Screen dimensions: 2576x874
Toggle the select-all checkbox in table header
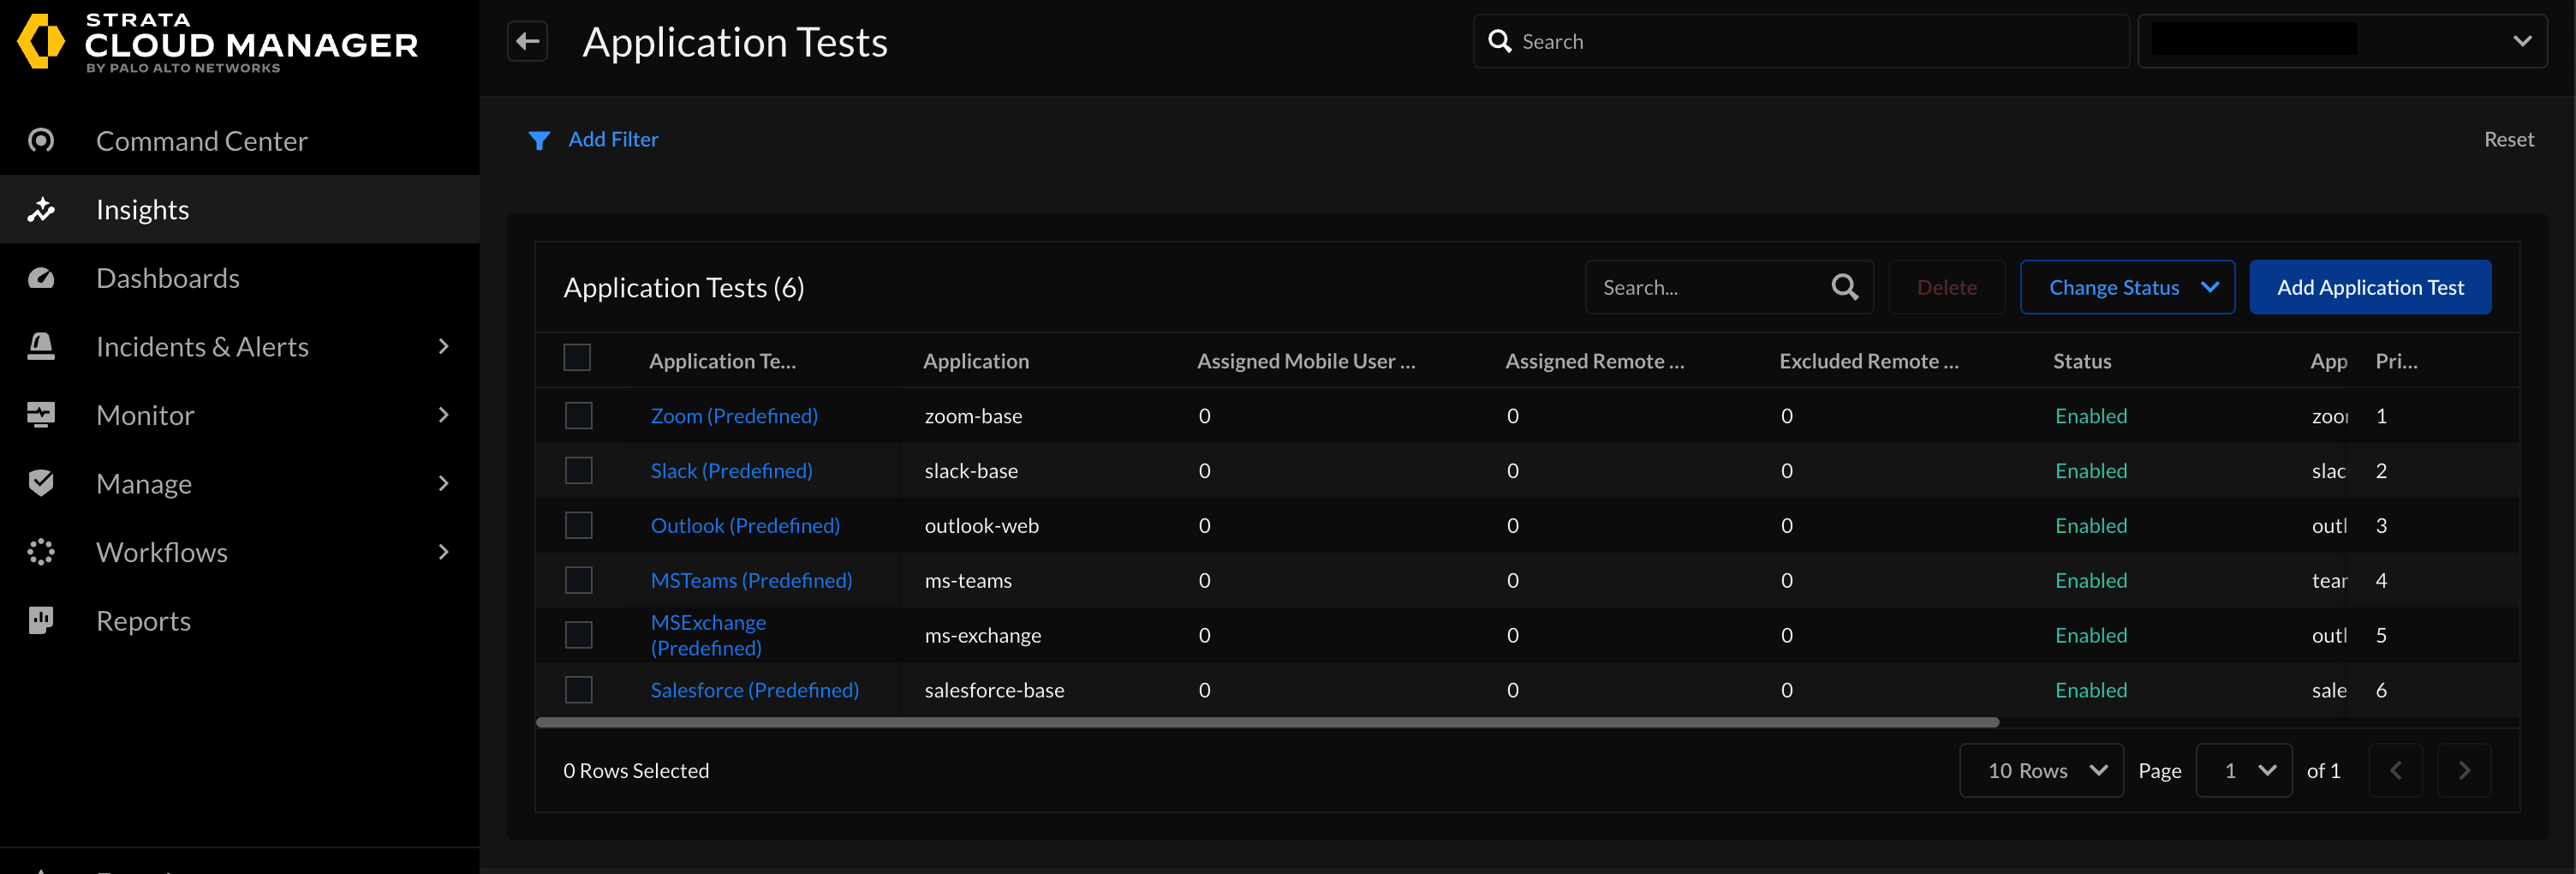[x=577, y=358]
